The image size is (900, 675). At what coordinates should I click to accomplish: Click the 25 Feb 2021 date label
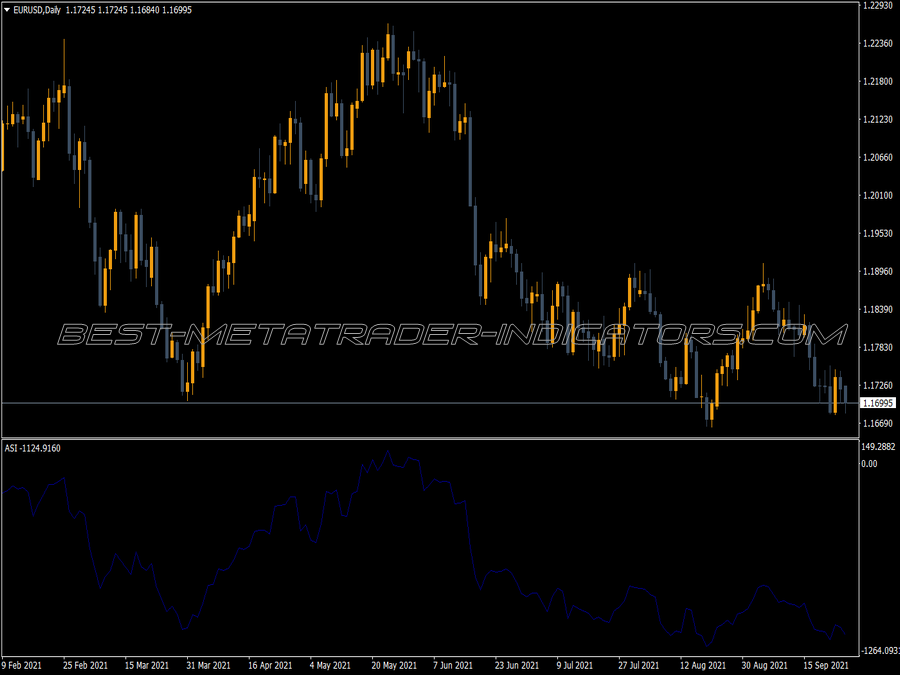[x=85, y=666]
